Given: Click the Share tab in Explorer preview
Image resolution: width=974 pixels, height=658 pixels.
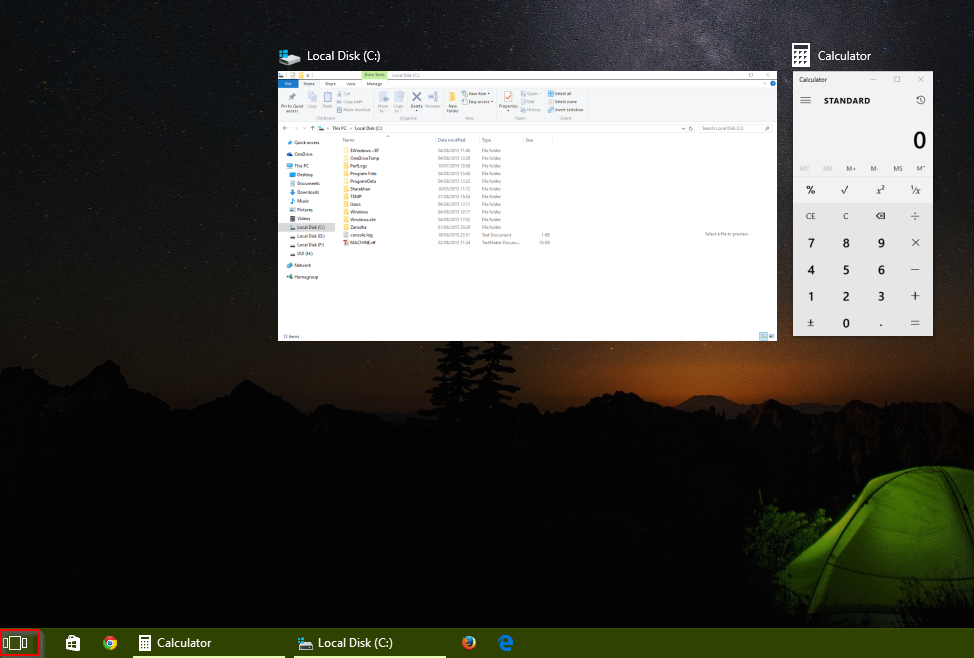Looking at the screenshot, I should 330,84.
